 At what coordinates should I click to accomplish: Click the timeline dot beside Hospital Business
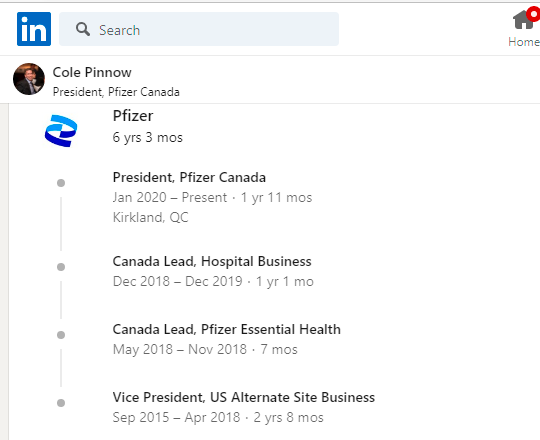click(61, 267)
